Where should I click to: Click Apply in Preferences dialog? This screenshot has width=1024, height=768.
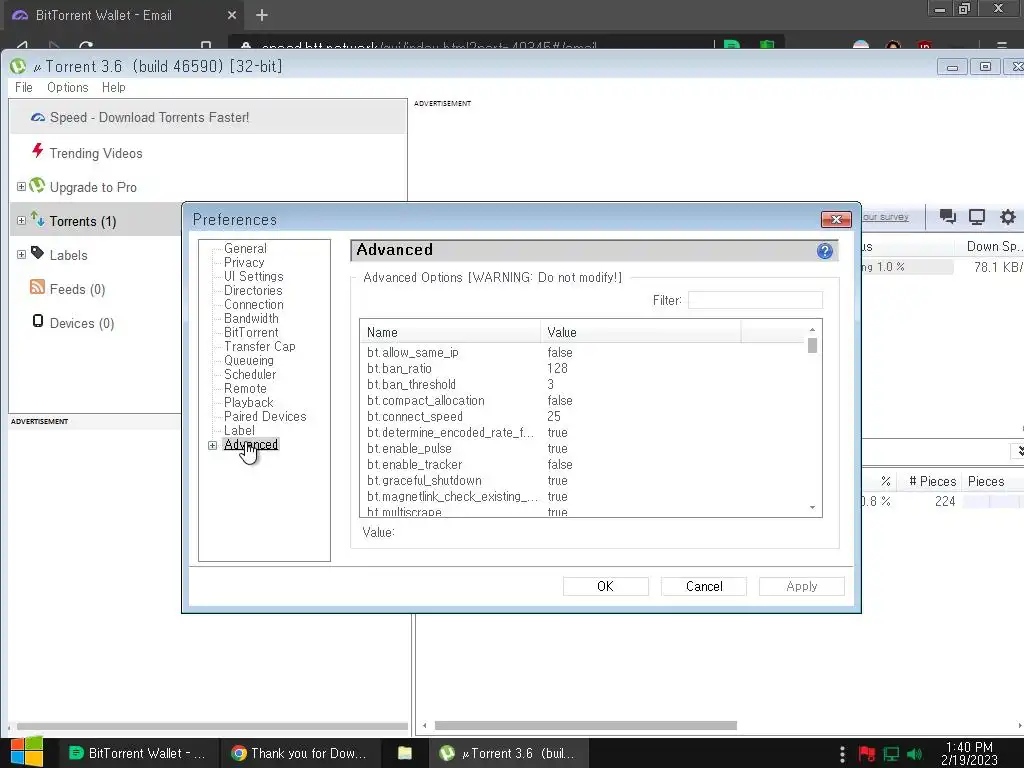[x=801, y=586]
